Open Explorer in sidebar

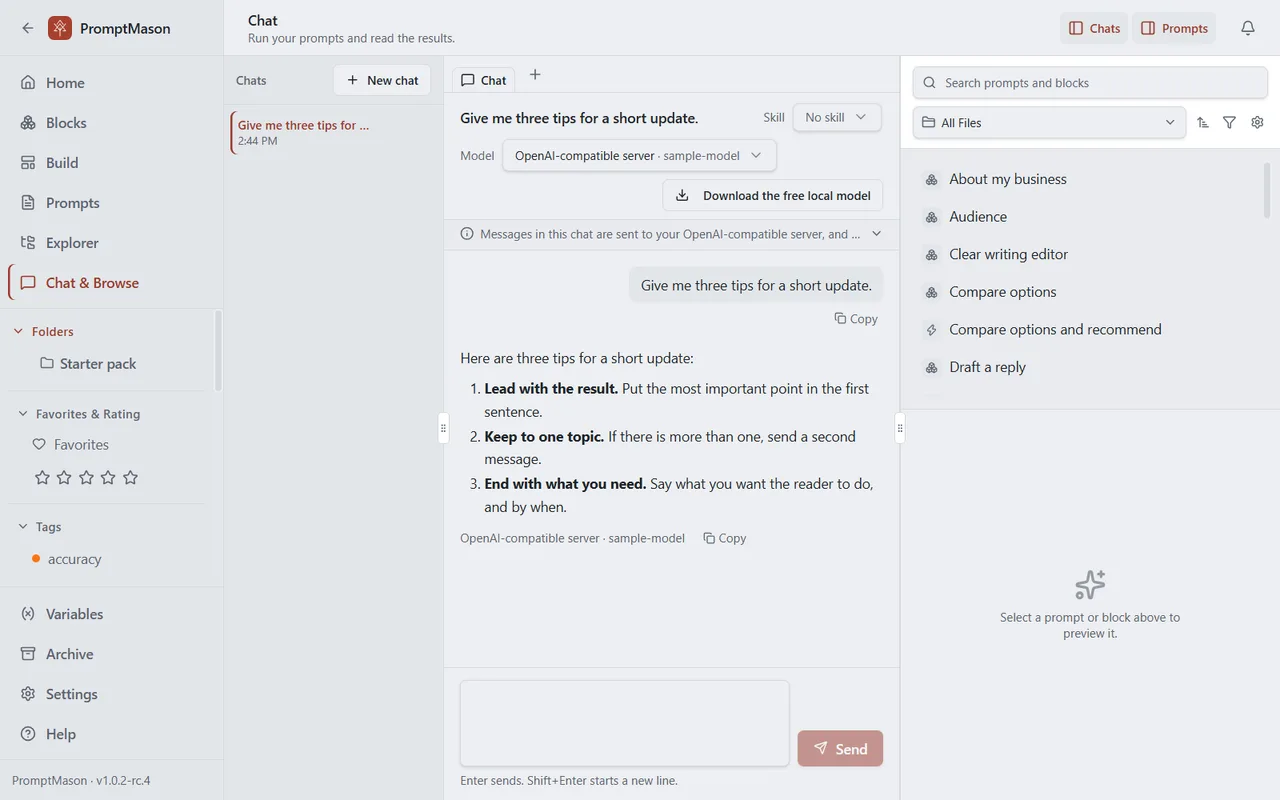pos(111,243)
